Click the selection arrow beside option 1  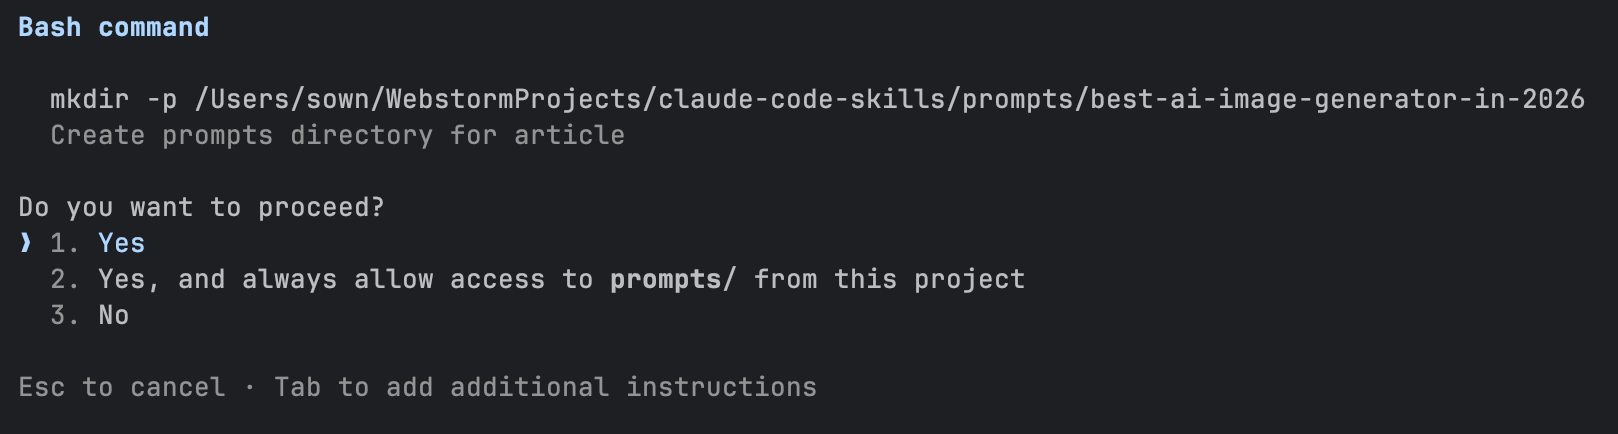(x=26, y=244)
